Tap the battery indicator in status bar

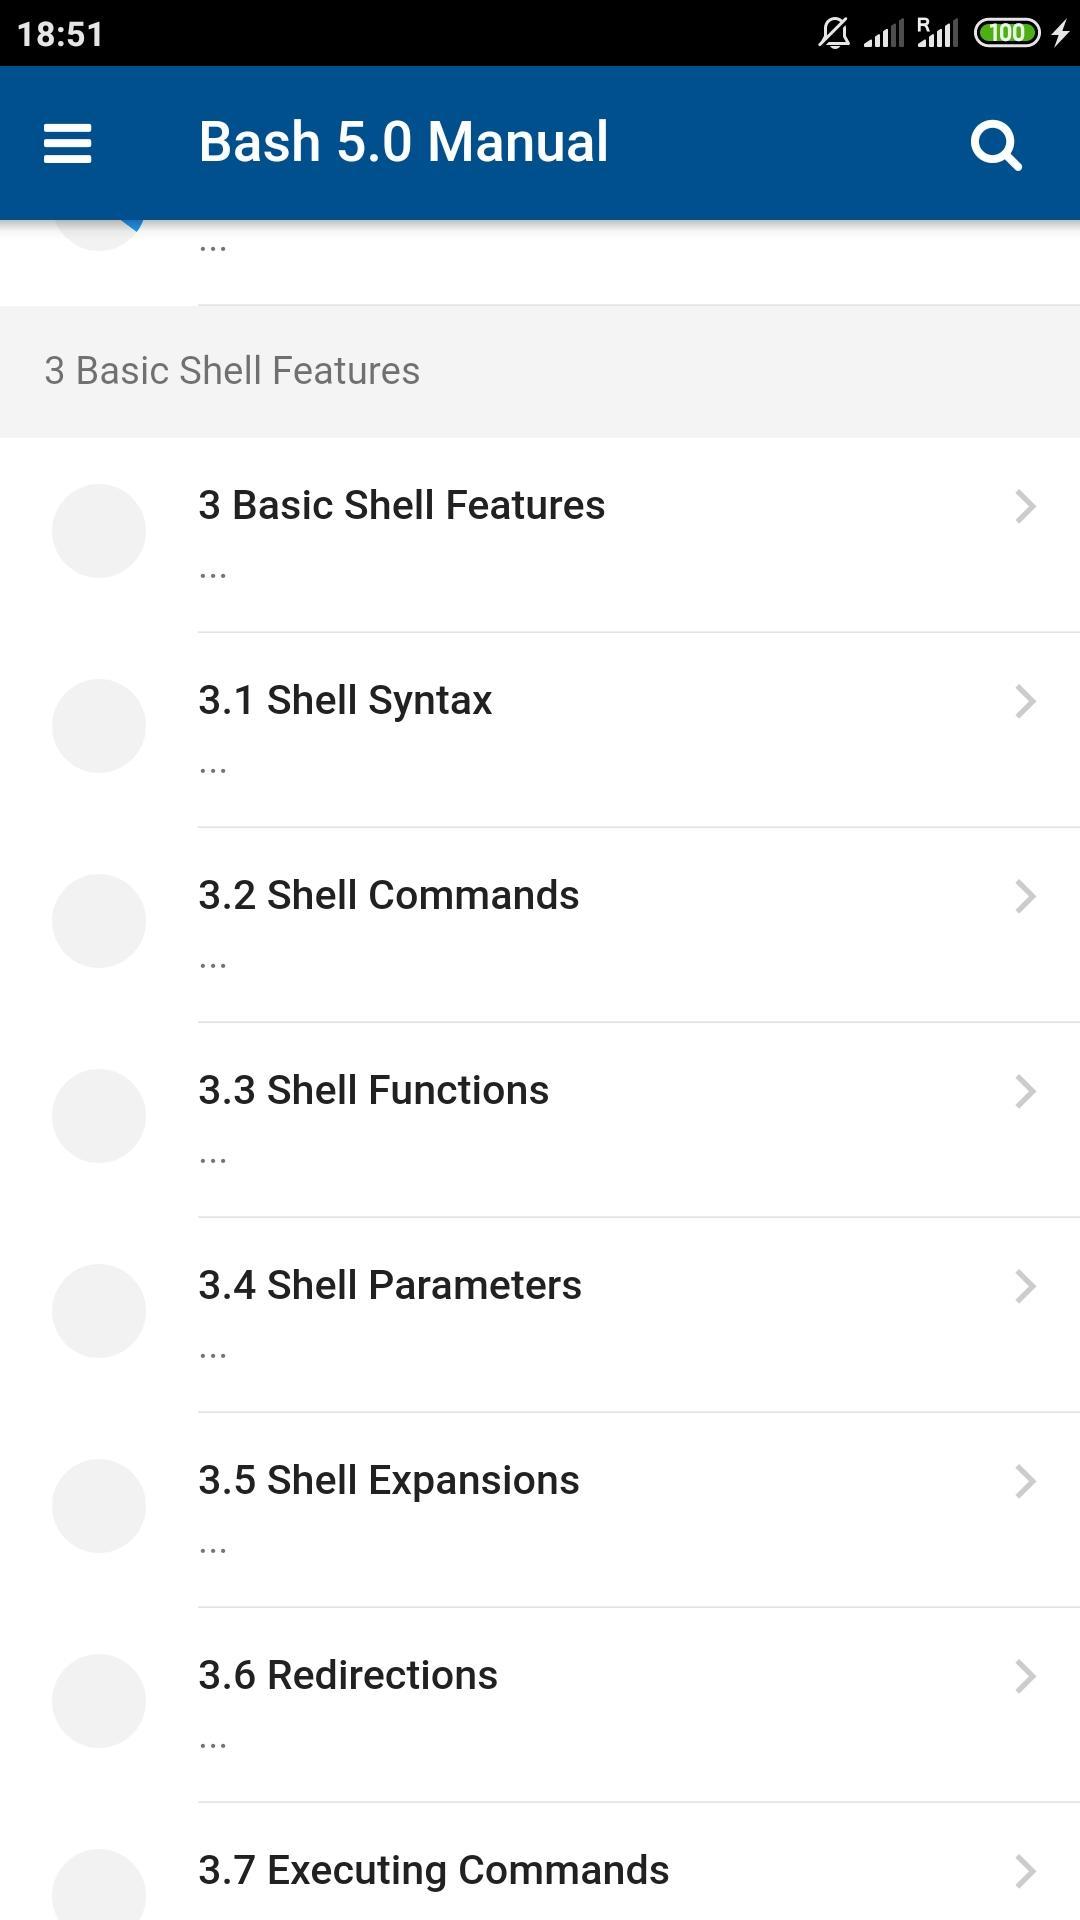point(1007,33)
